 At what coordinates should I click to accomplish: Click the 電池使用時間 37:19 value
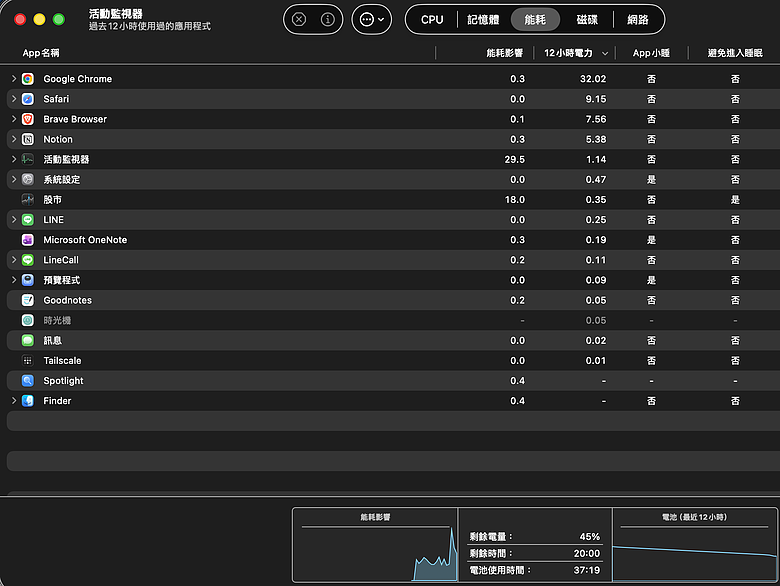(x=586, y=570)
